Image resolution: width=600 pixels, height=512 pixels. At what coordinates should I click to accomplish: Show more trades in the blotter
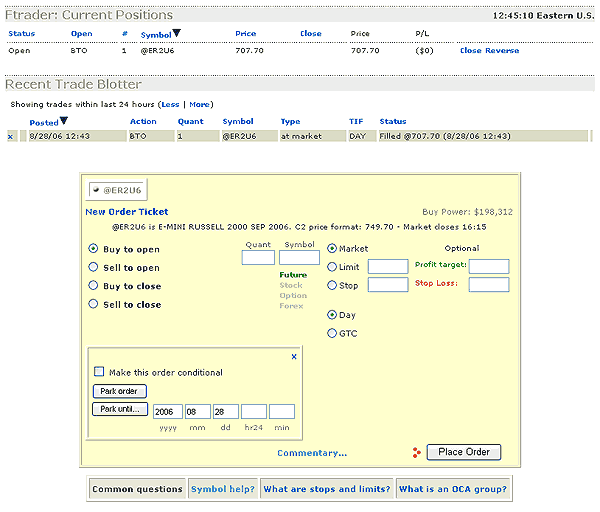click(x=200, y=104)
